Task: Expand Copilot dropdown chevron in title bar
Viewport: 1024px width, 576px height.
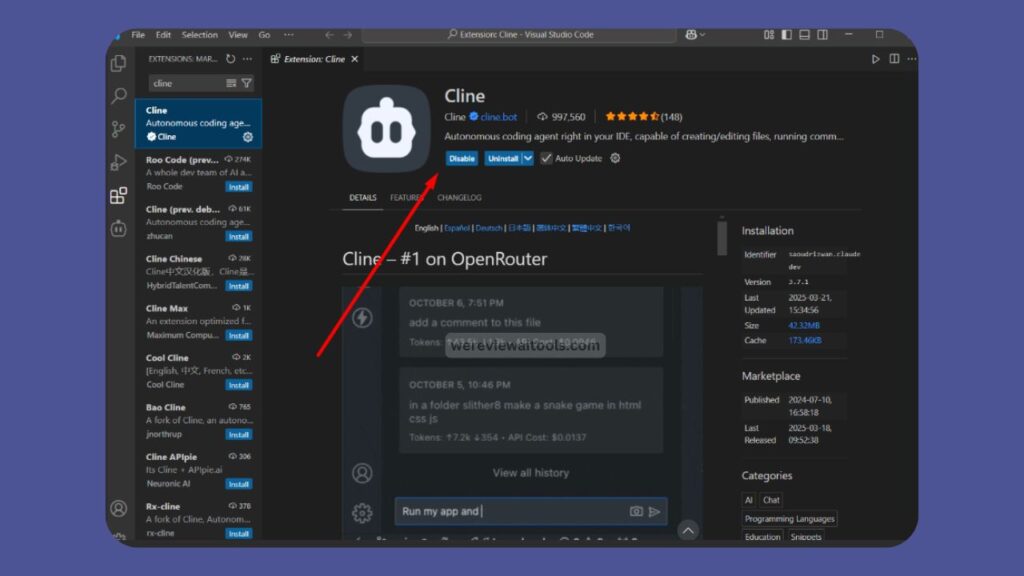Action: coord(703,35)
